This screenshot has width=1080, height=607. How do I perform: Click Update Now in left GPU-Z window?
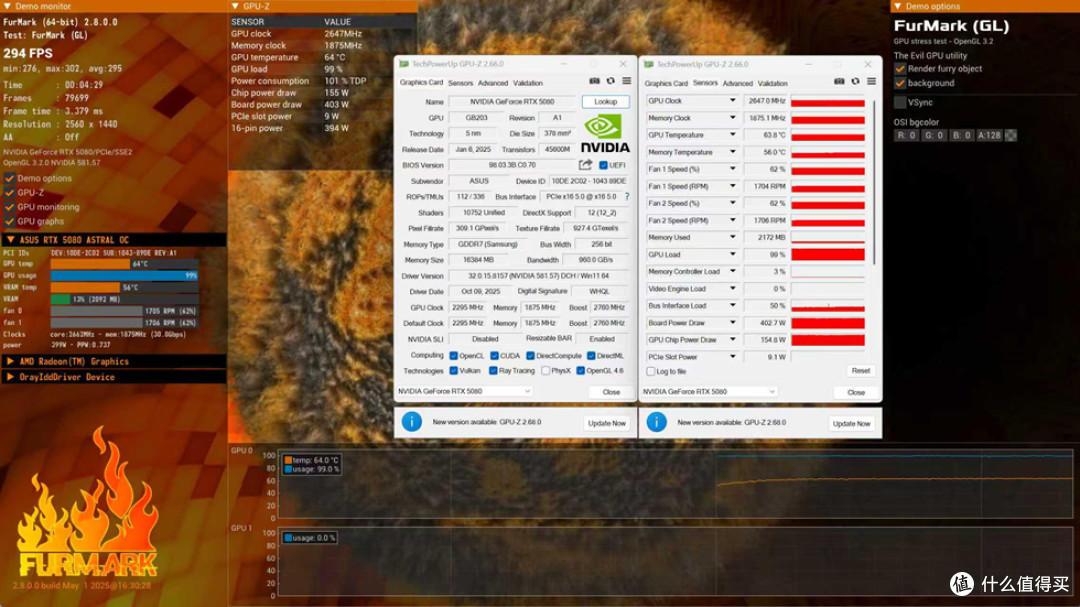[x=606, y=423]
